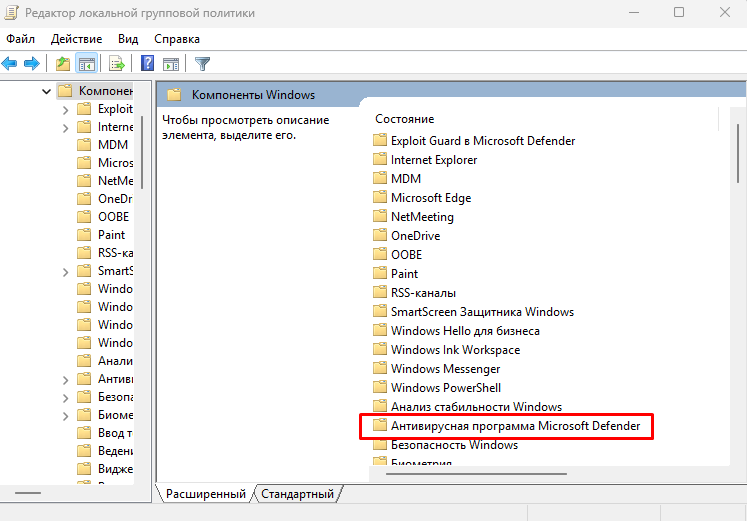The height and width of the screenshot is (521, 747).
Task: Select the NetMeeting folder in list
Action: pyautogui.click(x=414, y=217)
